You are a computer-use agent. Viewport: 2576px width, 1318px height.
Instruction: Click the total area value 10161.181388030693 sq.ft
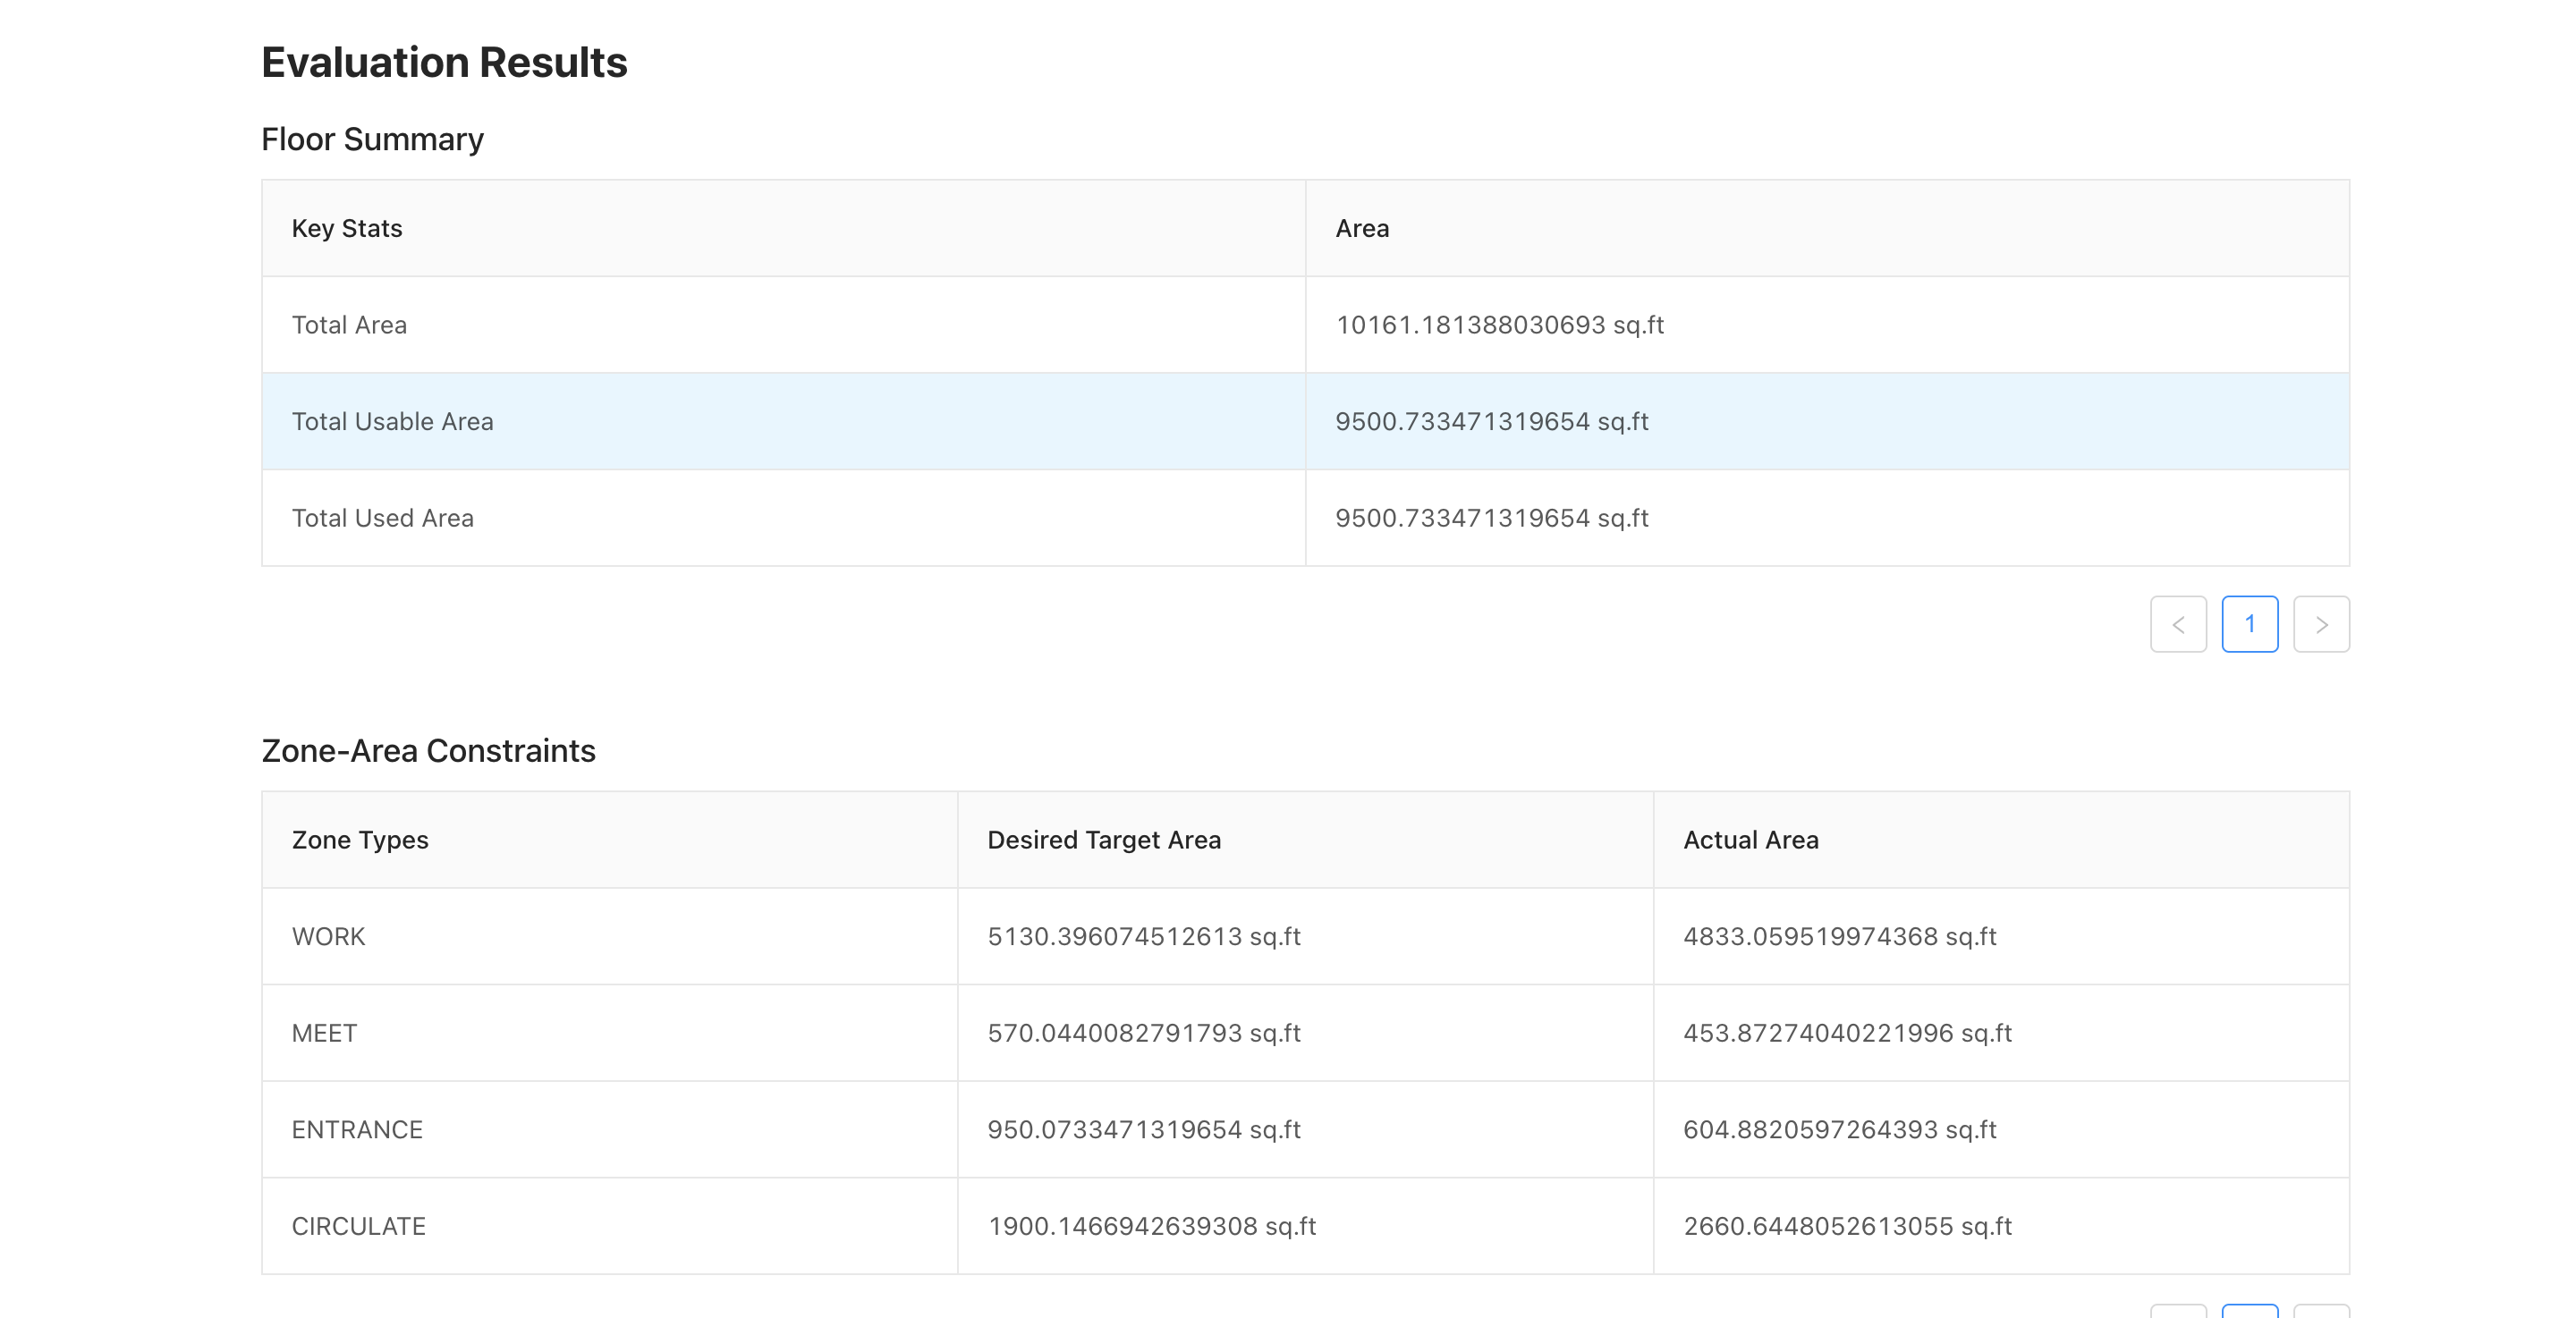point(1499,325)
